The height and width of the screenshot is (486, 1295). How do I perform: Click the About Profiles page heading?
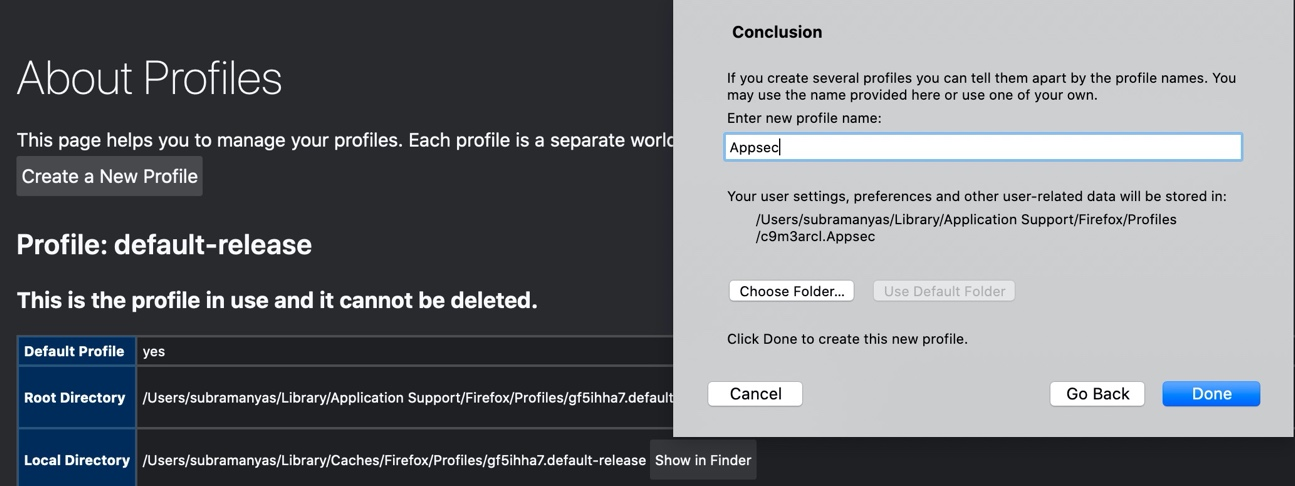149,78
